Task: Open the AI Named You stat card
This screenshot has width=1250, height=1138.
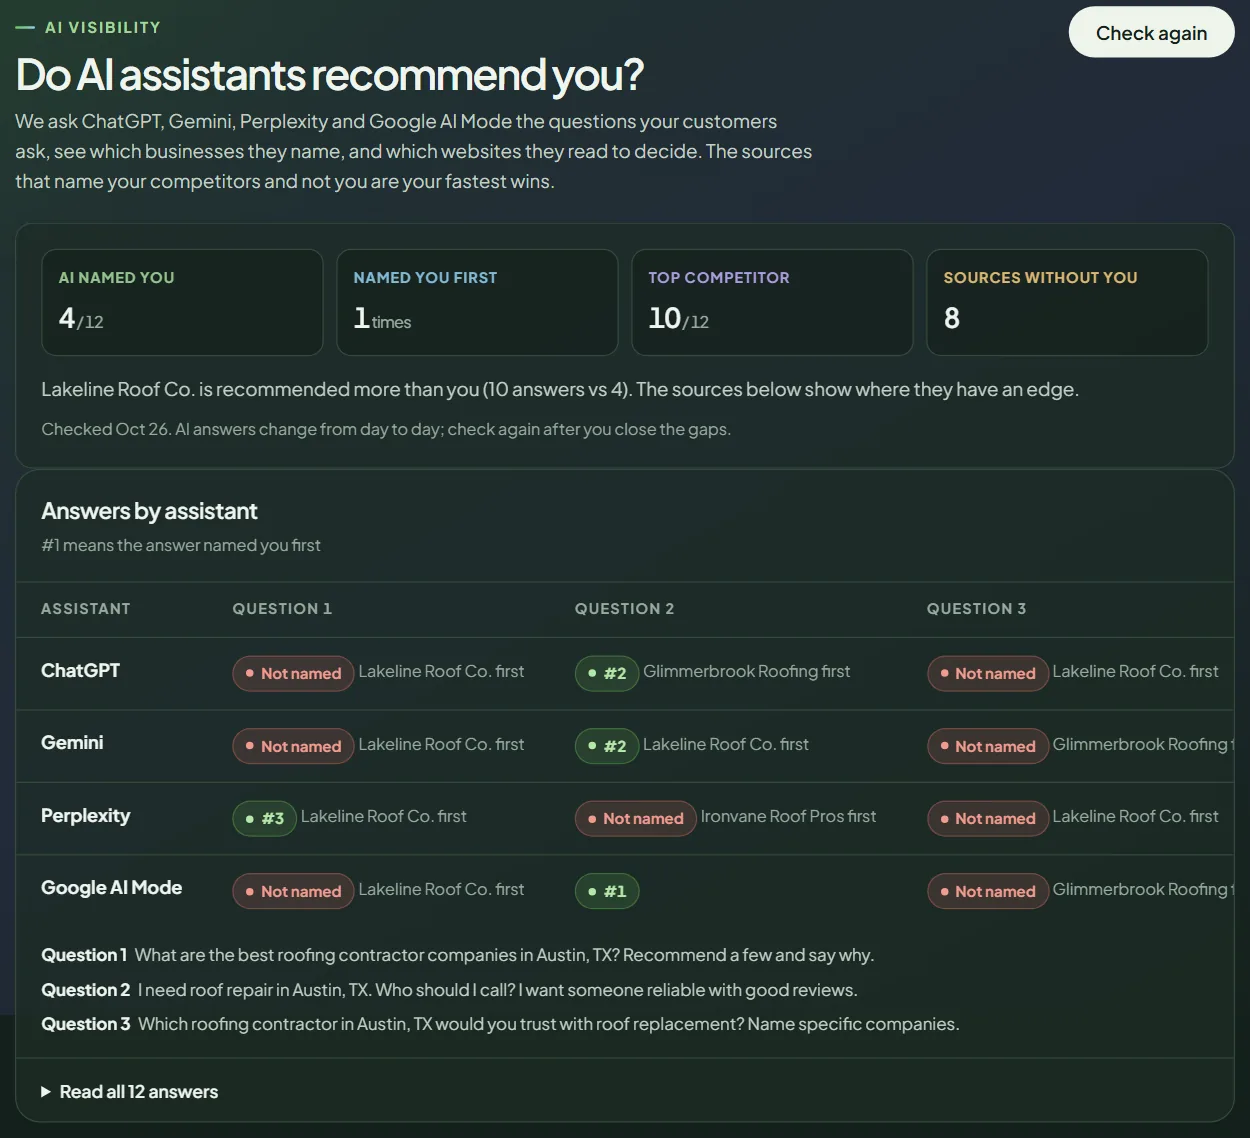Action: (x=182, y=302)
